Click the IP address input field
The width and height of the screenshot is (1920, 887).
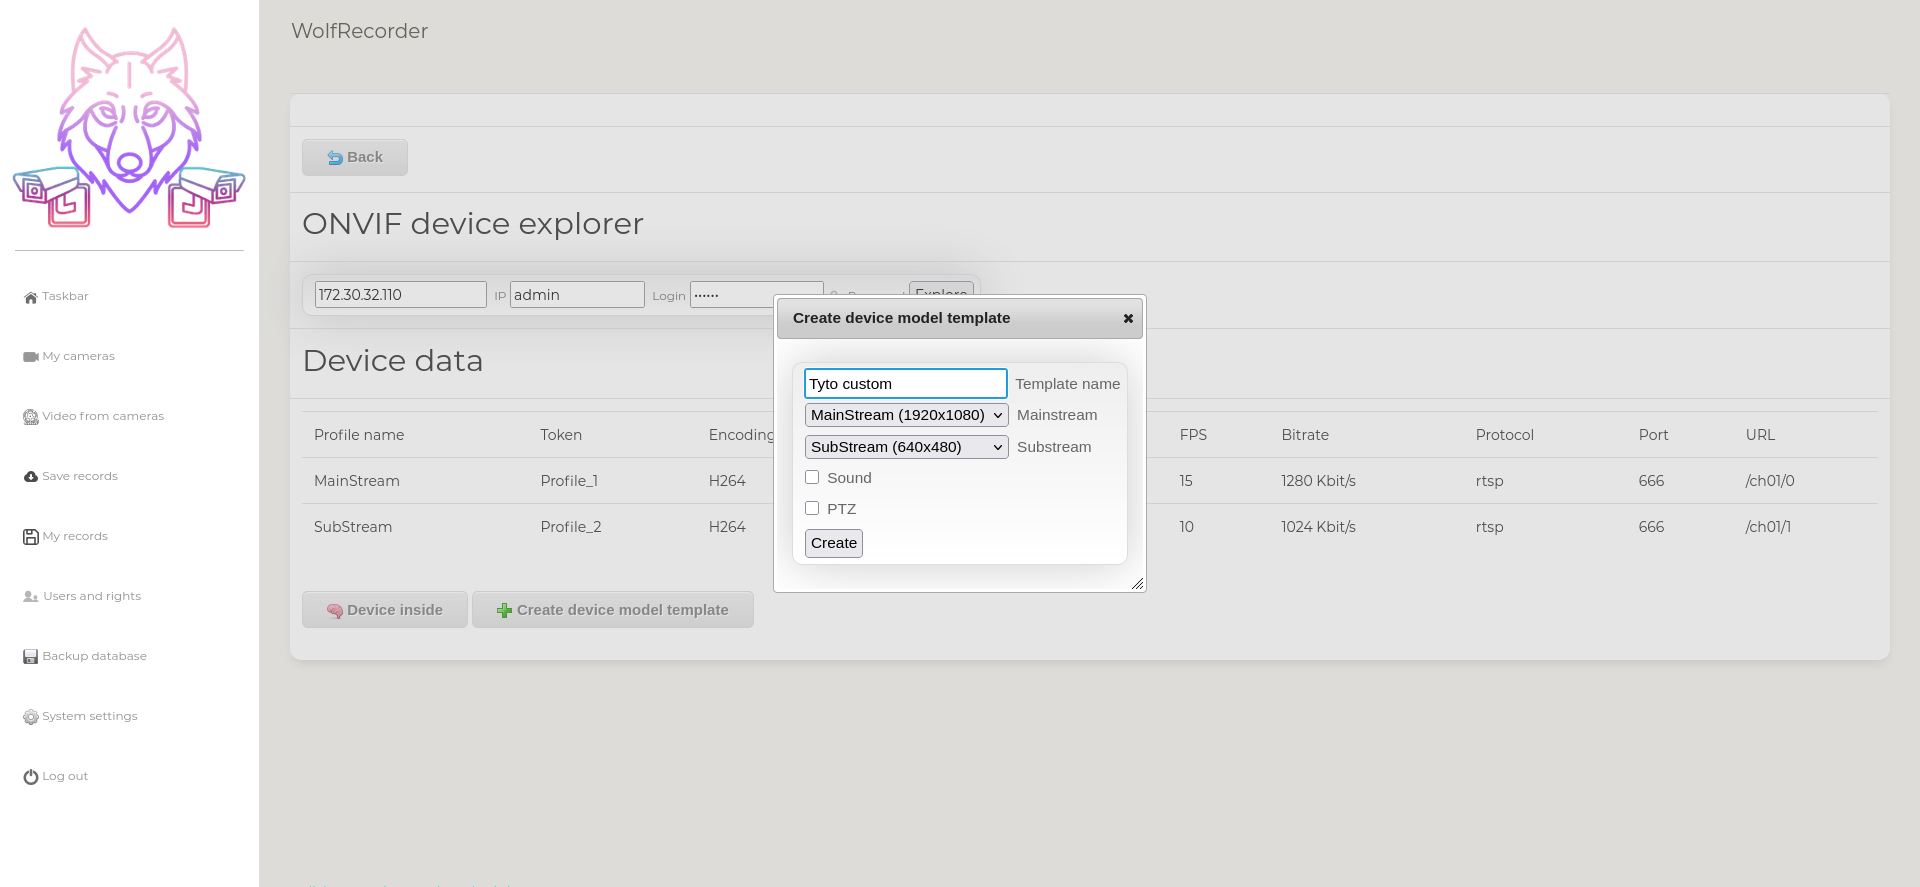[400, 295]
